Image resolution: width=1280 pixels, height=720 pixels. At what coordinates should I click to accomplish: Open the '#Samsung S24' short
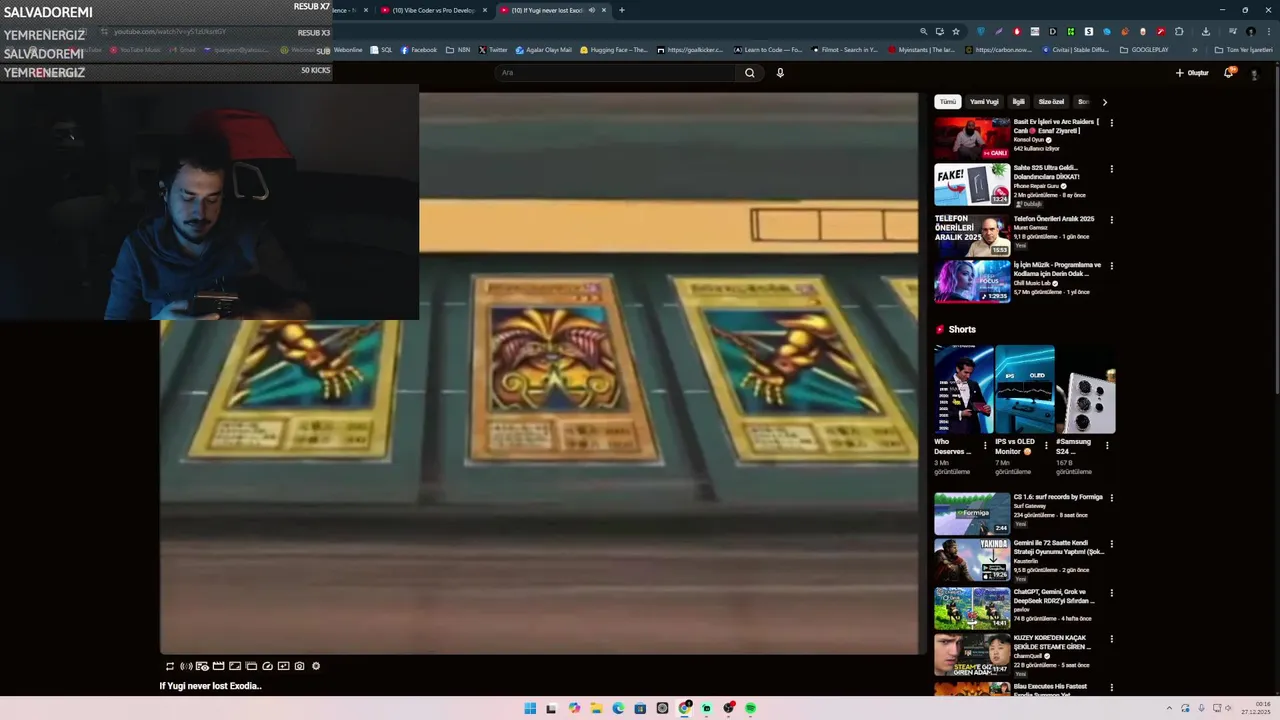pyautogui.click(x=1086, y=389)
